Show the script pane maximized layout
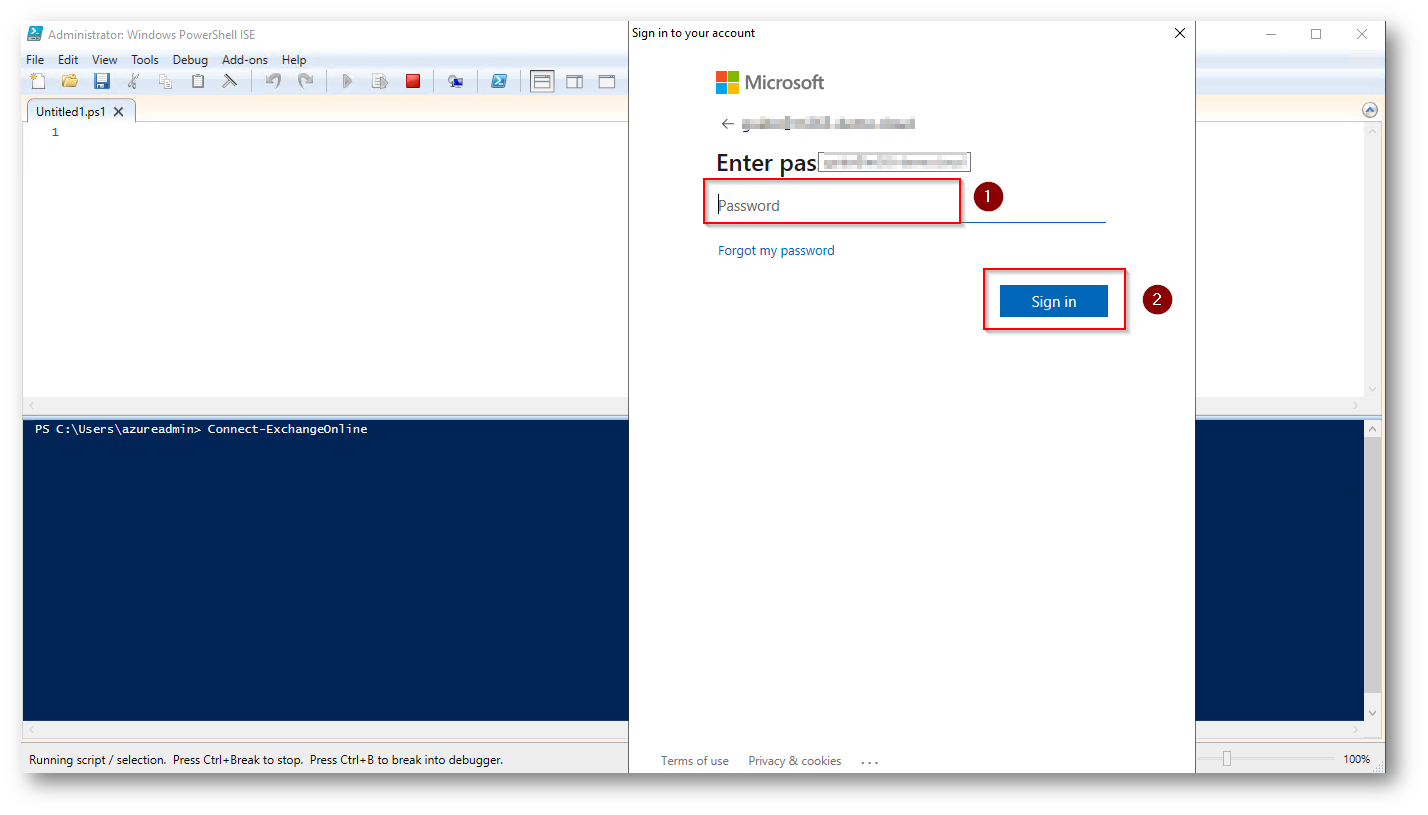This screenshot has height=815, width=1428. [607, 81]
